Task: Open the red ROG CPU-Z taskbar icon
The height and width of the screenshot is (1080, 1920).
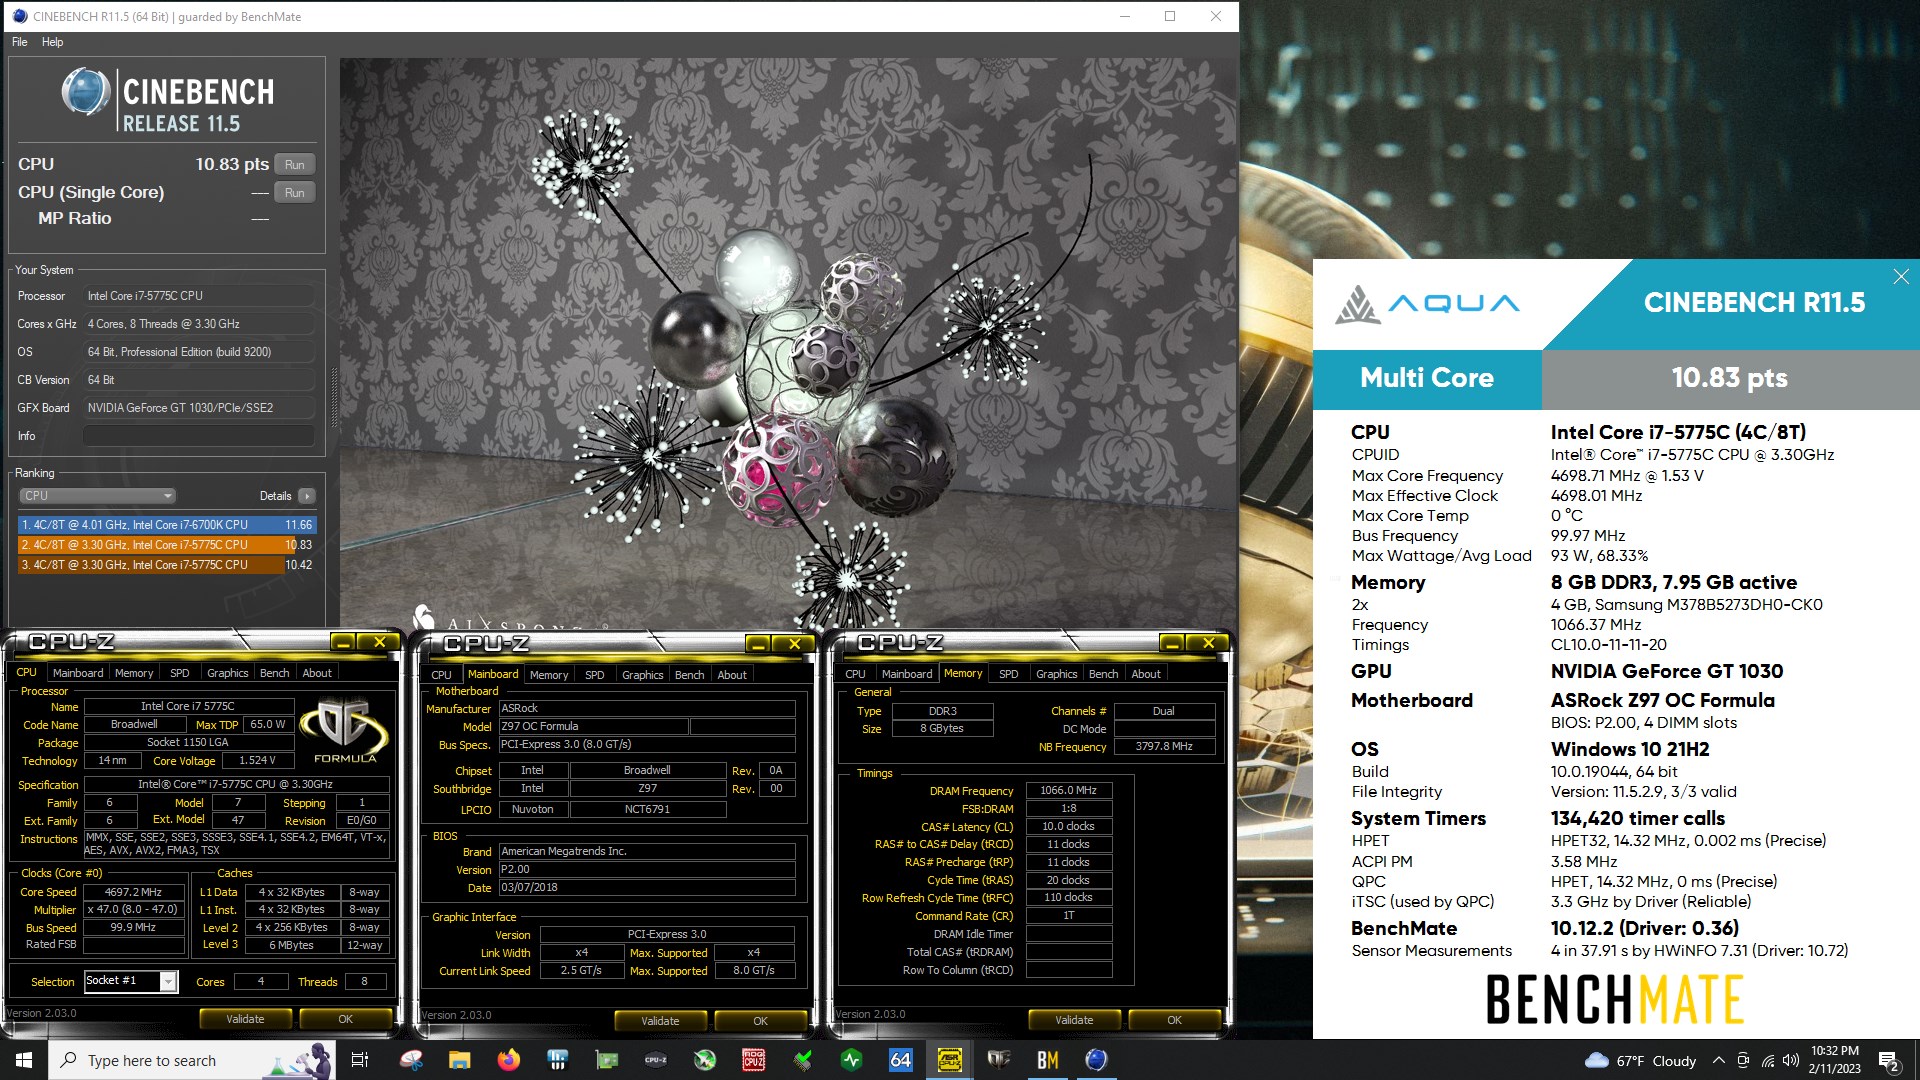Action: pos(754,1060)
